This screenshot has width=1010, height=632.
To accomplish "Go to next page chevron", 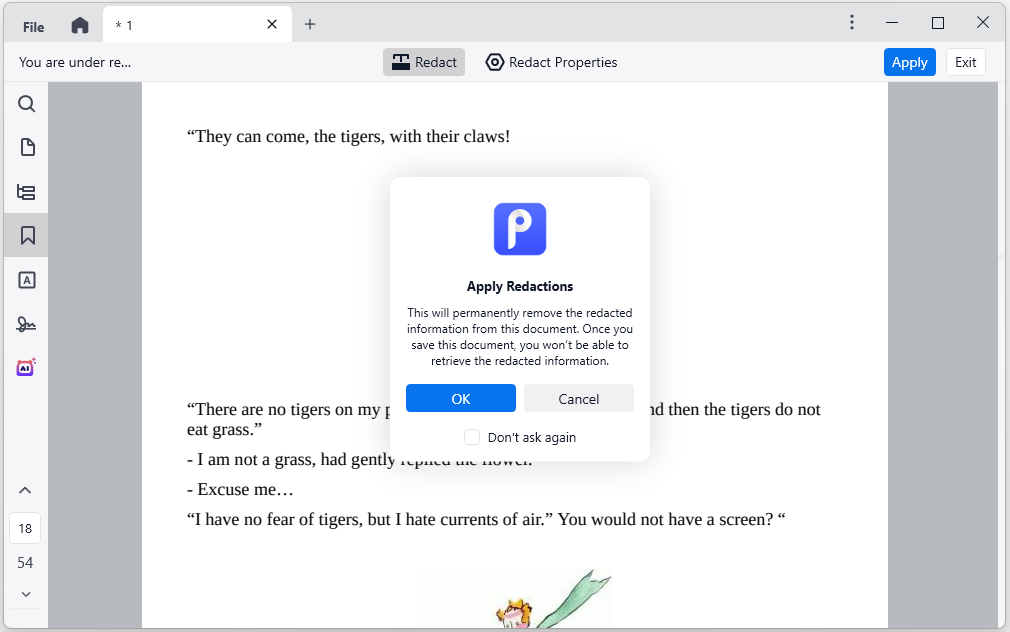I will point(26,594).
